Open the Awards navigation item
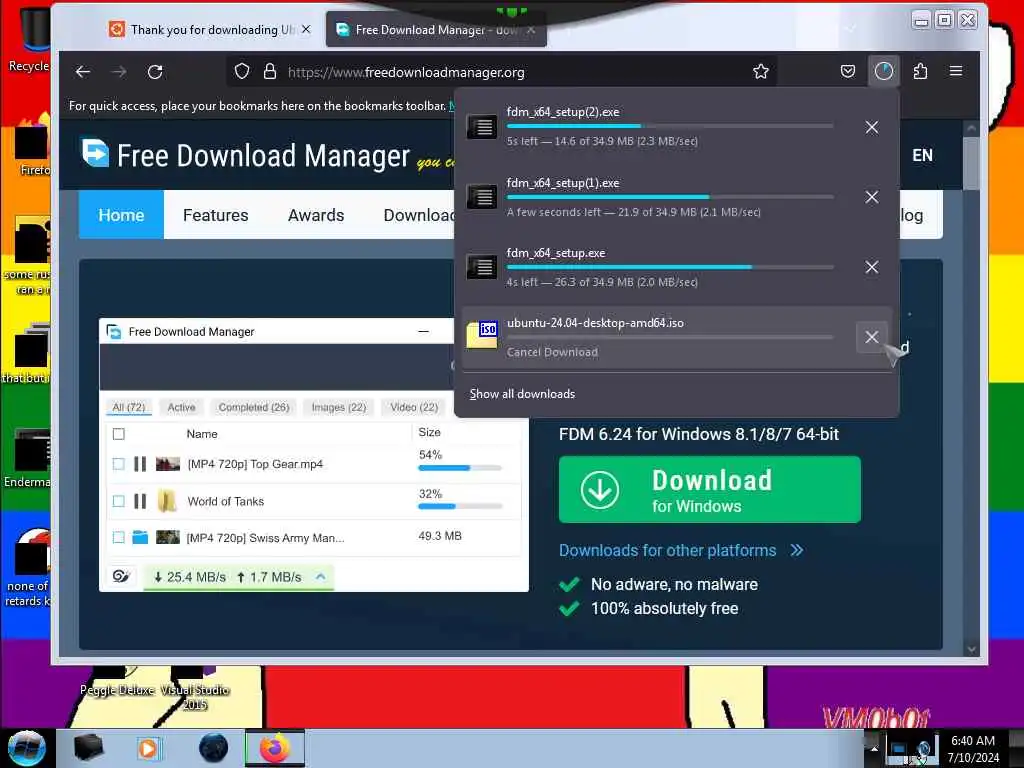Screen dimensions: 1024x768 [316, 215]
